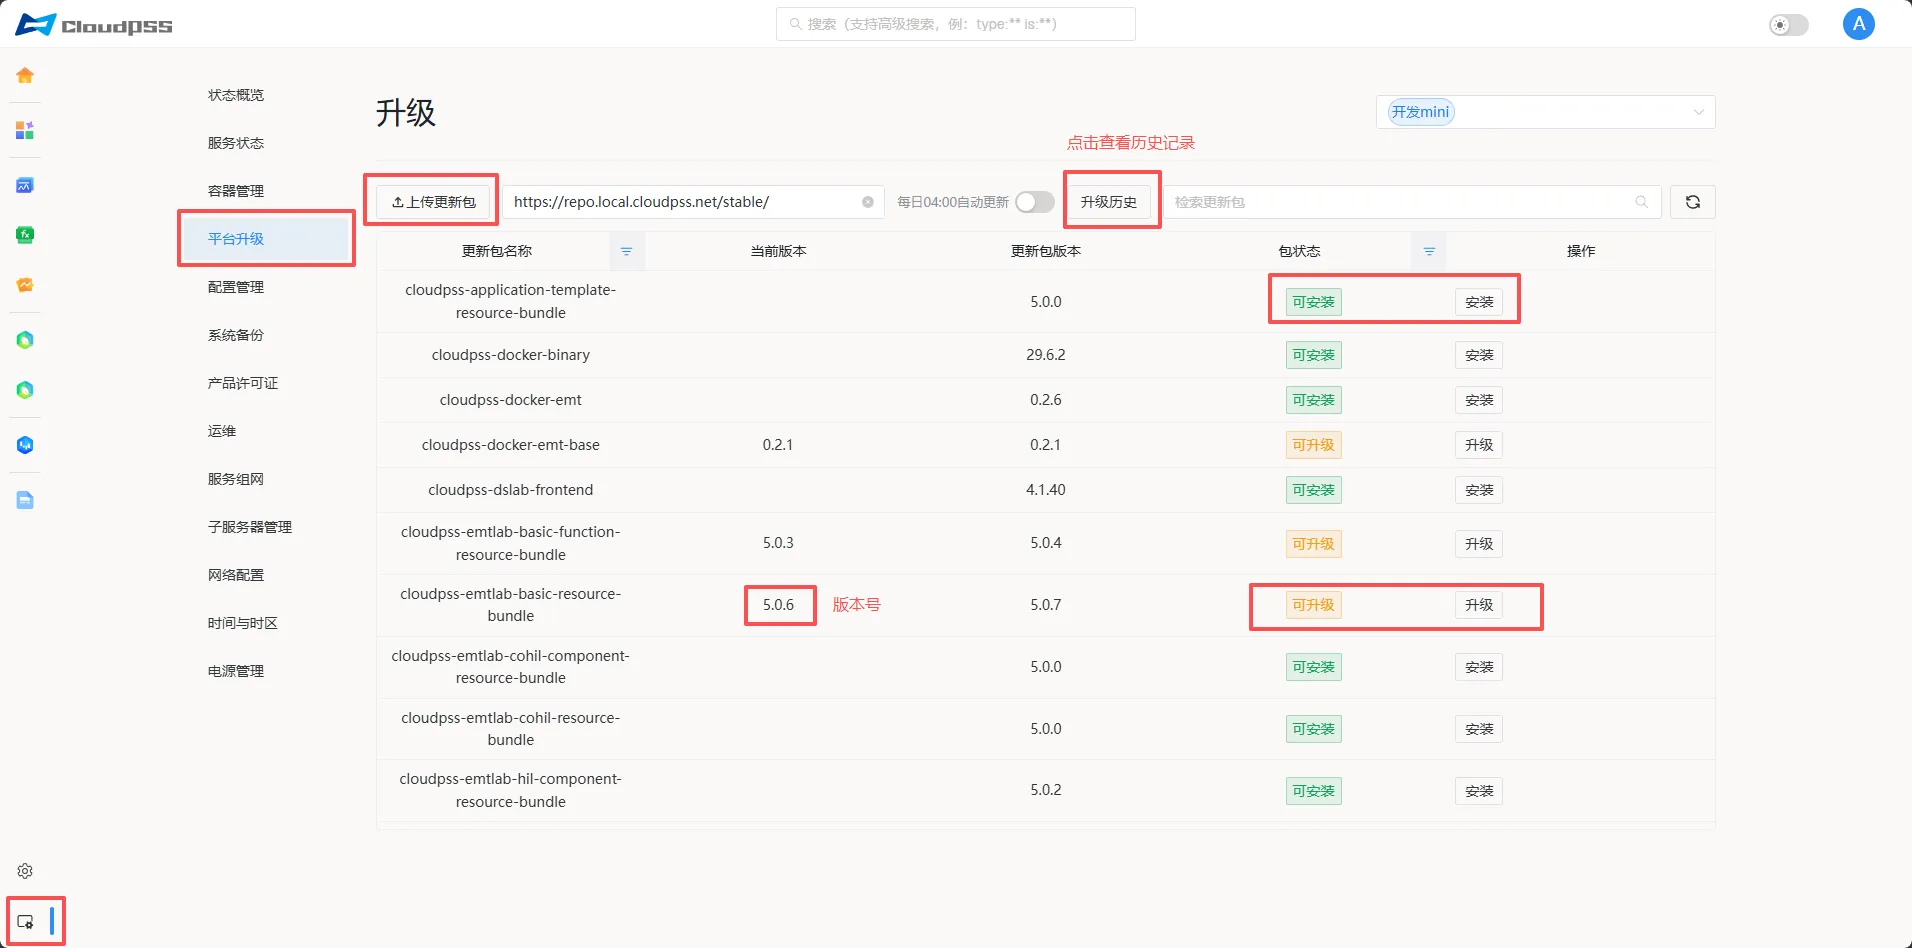The width and height of the screenshot is (1912, 948).
Task: Click package version 4.1.40
Action: coord(1046,490)
